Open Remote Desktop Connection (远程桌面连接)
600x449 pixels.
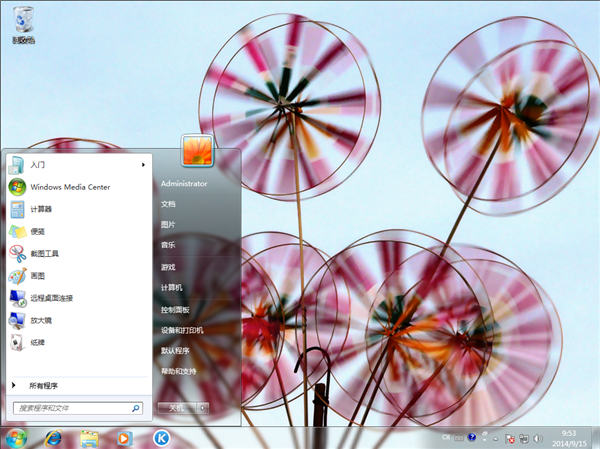(50, 298)
